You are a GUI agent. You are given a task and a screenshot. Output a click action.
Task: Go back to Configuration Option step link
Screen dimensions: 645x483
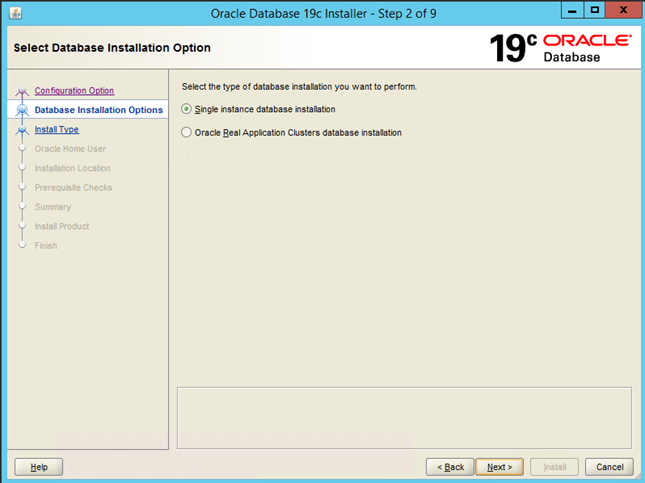(x=74, y=91)
